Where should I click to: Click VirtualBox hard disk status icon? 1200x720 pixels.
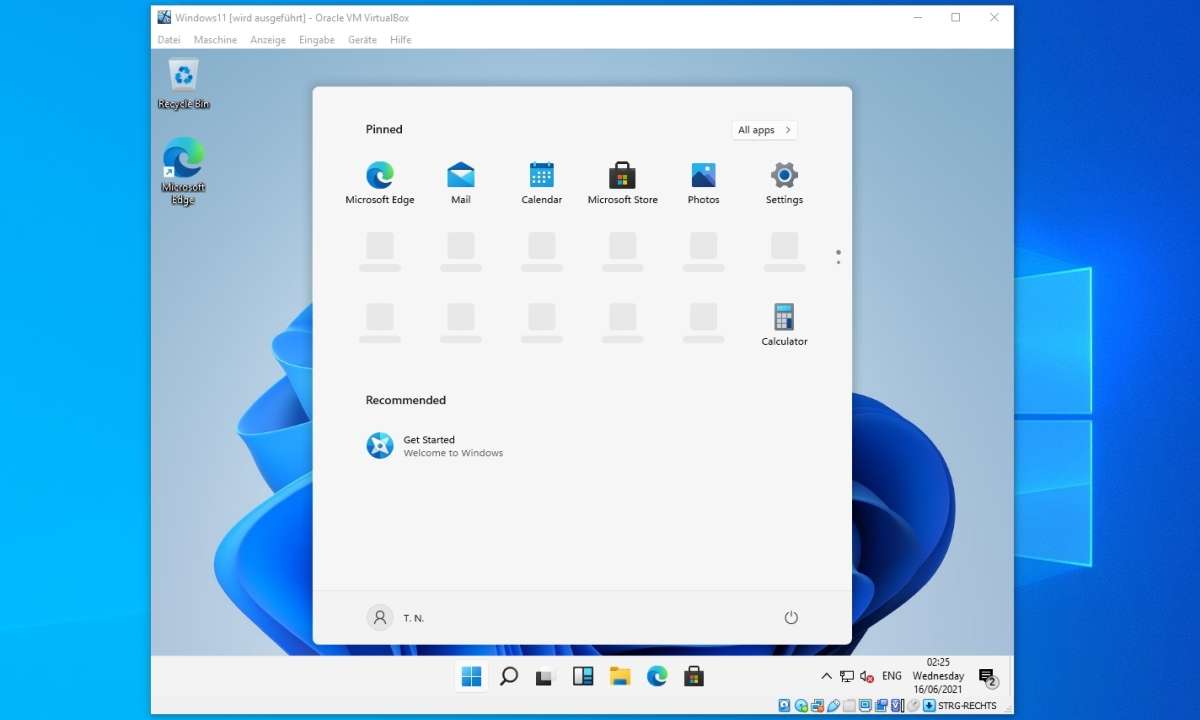coord(784,705)
